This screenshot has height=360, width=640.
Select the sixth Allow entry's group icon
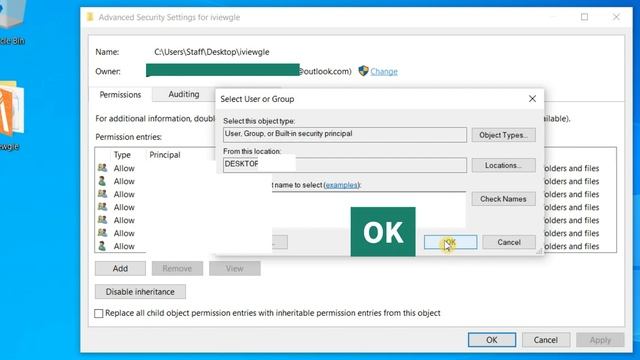(x=102, y=233)
